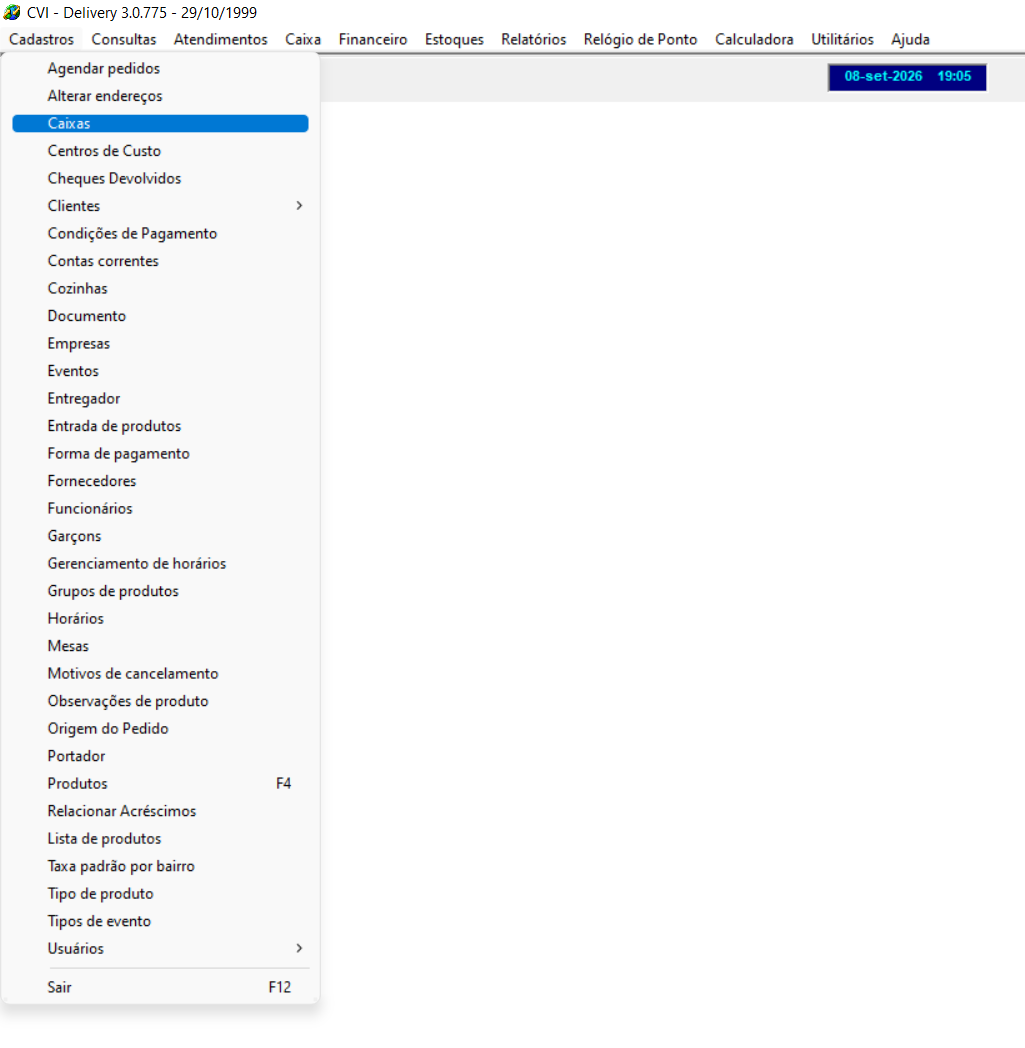Screen dimensions: 1025x1048
Task: Choose Motivos de cancelamento entry
Action: (160, 674)
